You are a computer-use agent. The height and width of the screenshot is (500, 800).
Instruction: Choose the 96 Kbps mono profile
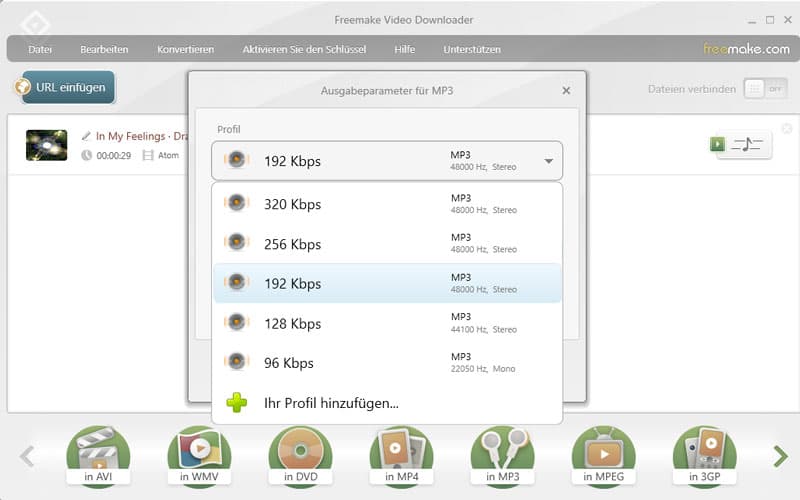tap(387, 363)
